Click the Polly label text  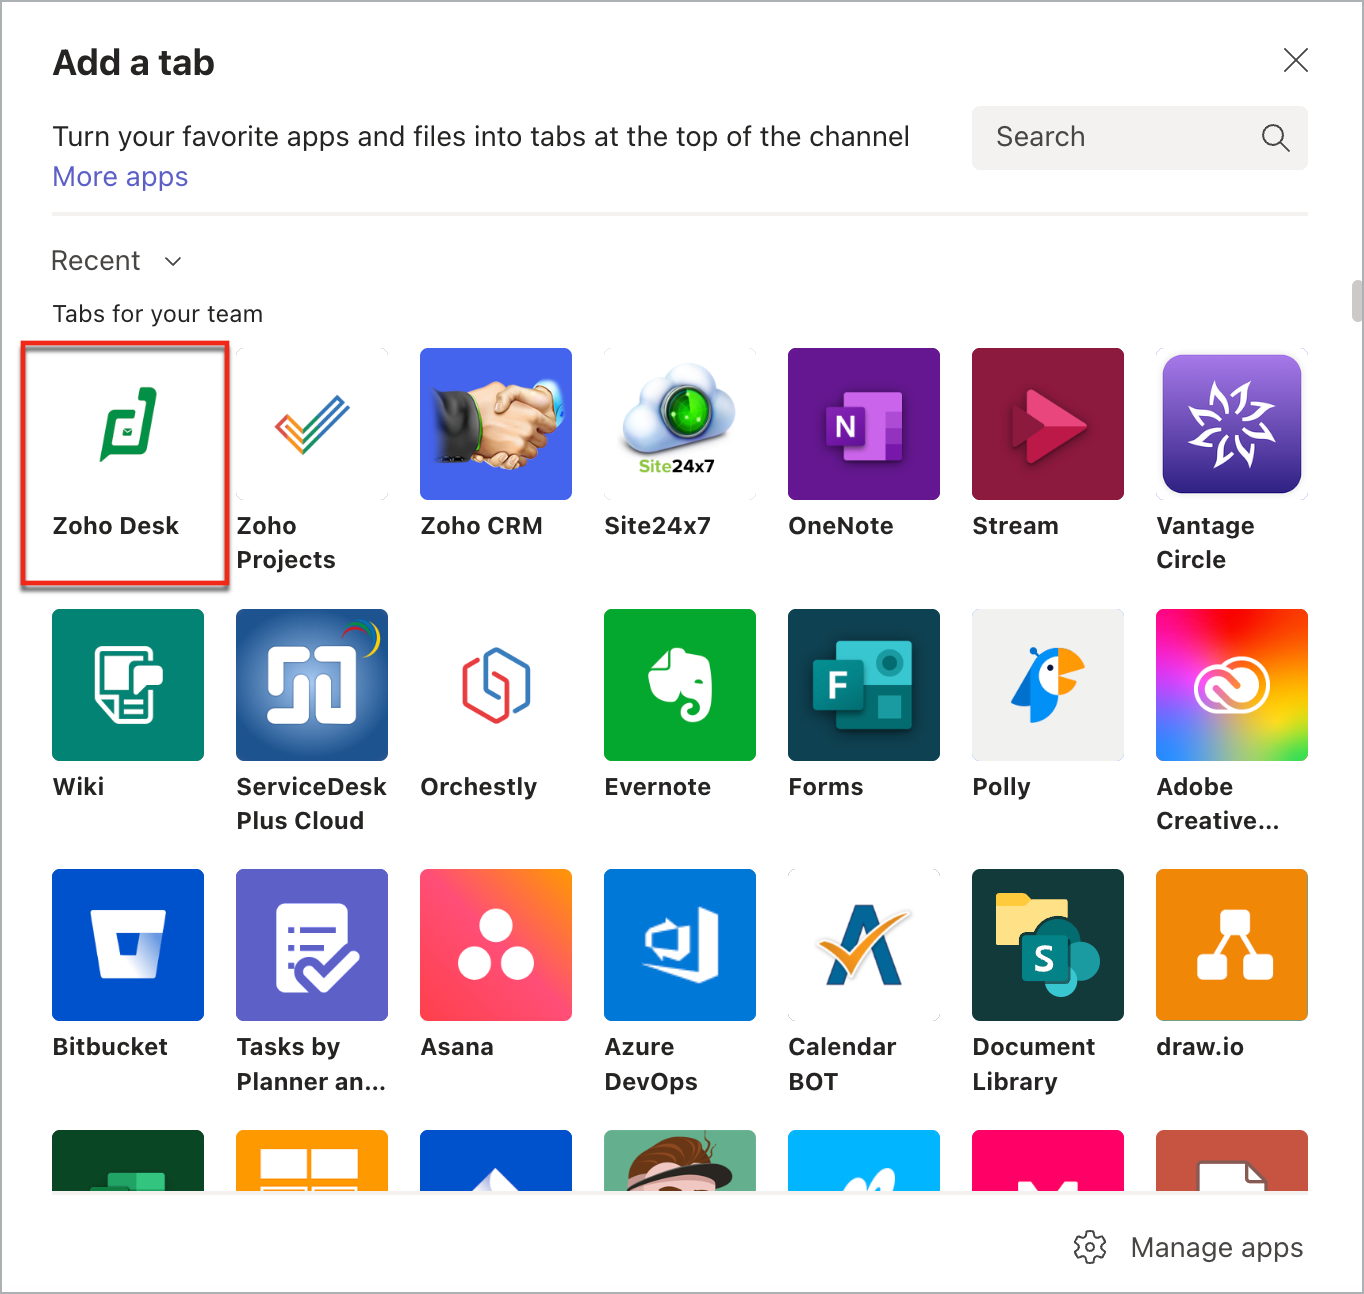coord(1002,787)
